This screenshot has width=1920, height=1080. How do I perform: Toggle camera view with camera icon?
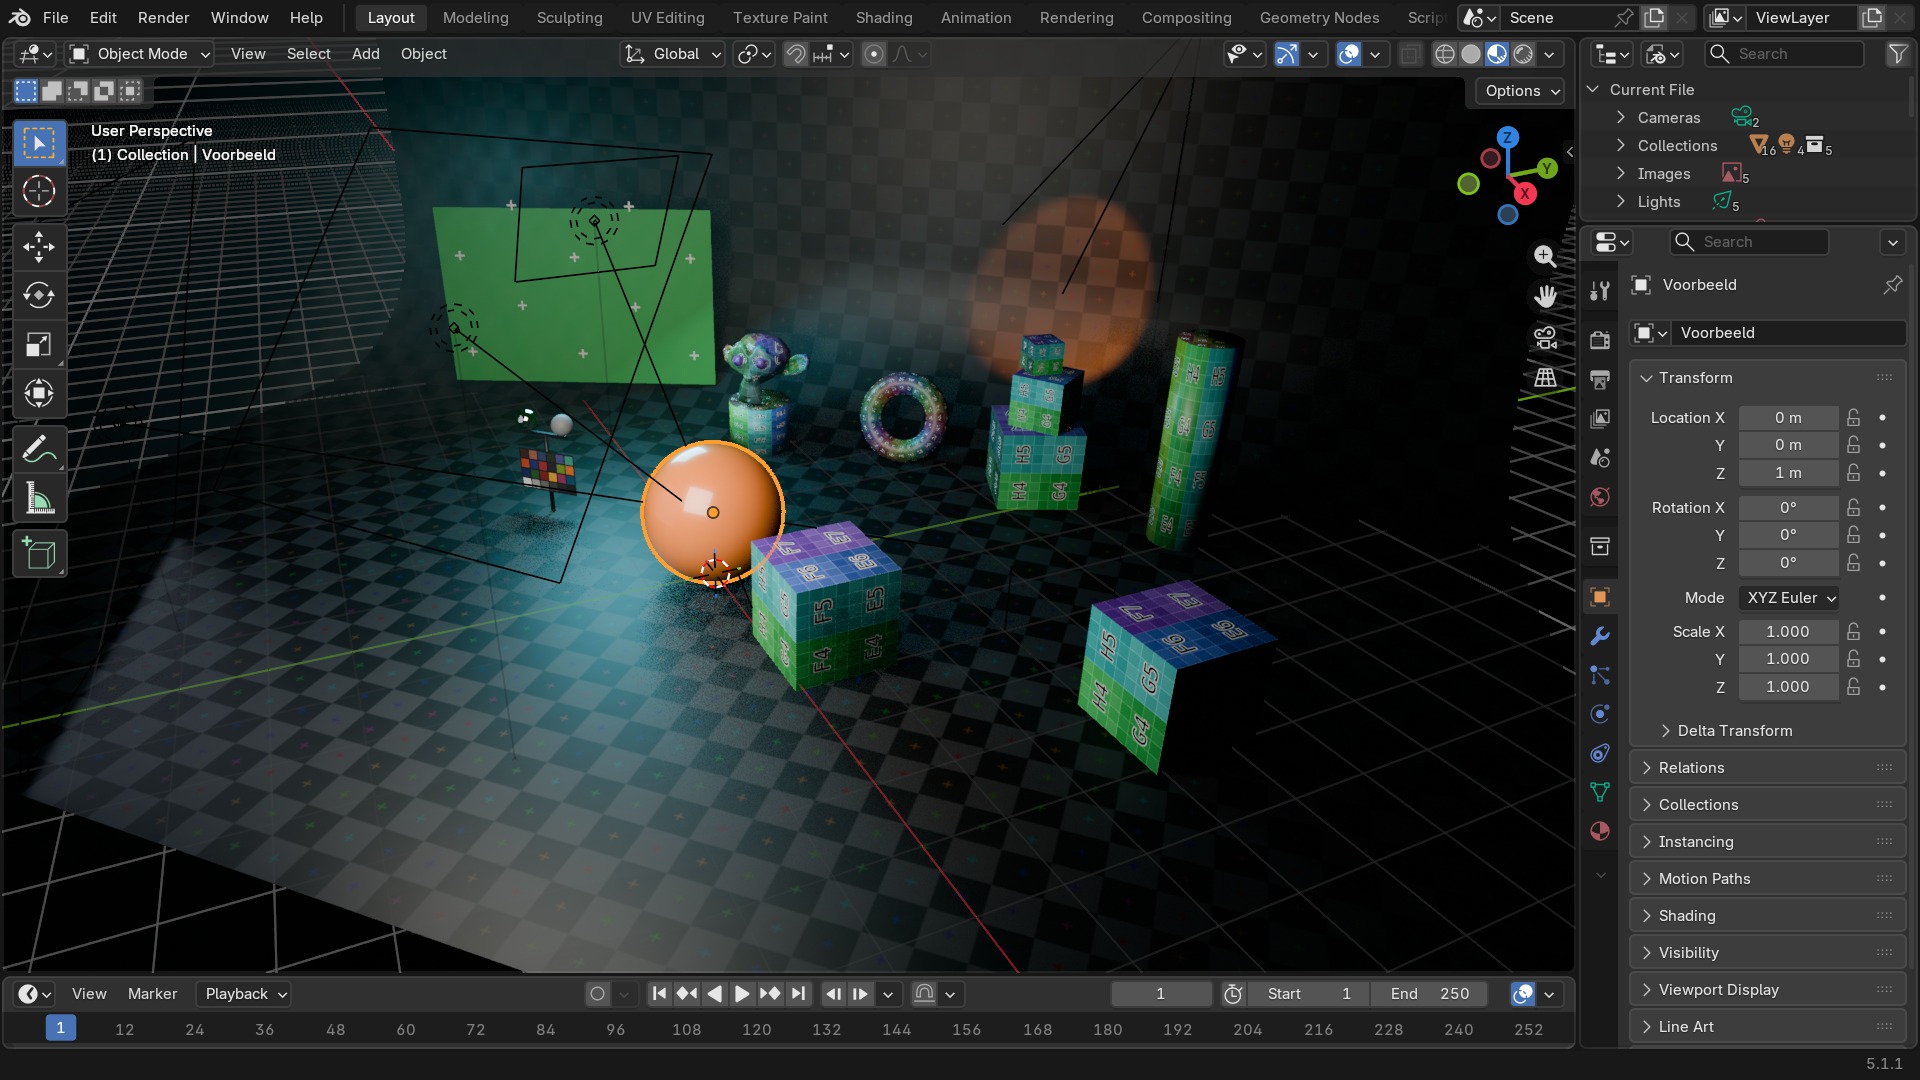tap(1545, 337)
